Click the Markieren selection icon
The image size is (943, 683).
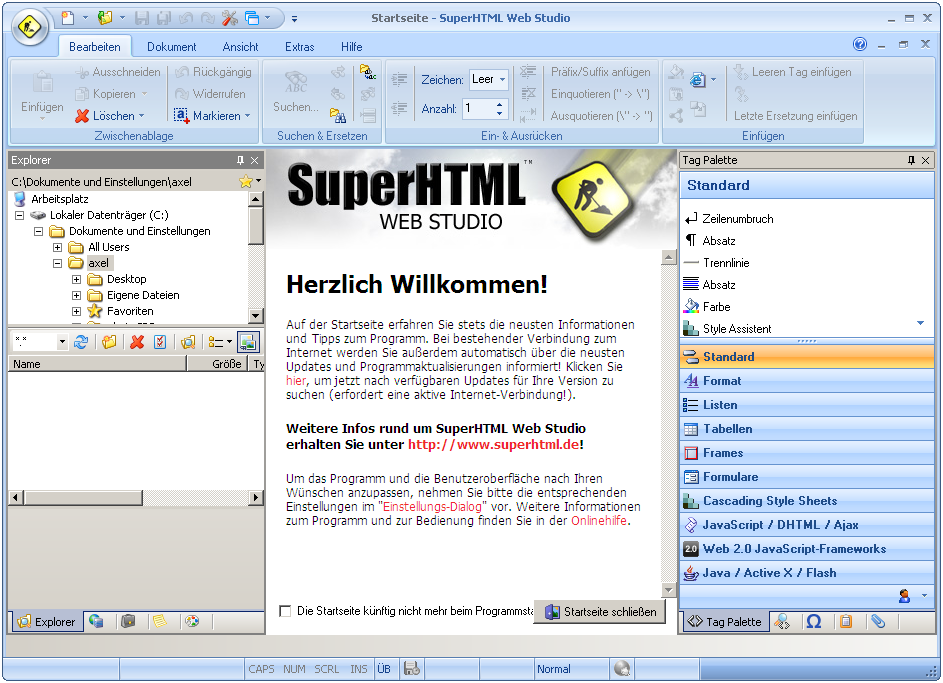tap(182, 115)
